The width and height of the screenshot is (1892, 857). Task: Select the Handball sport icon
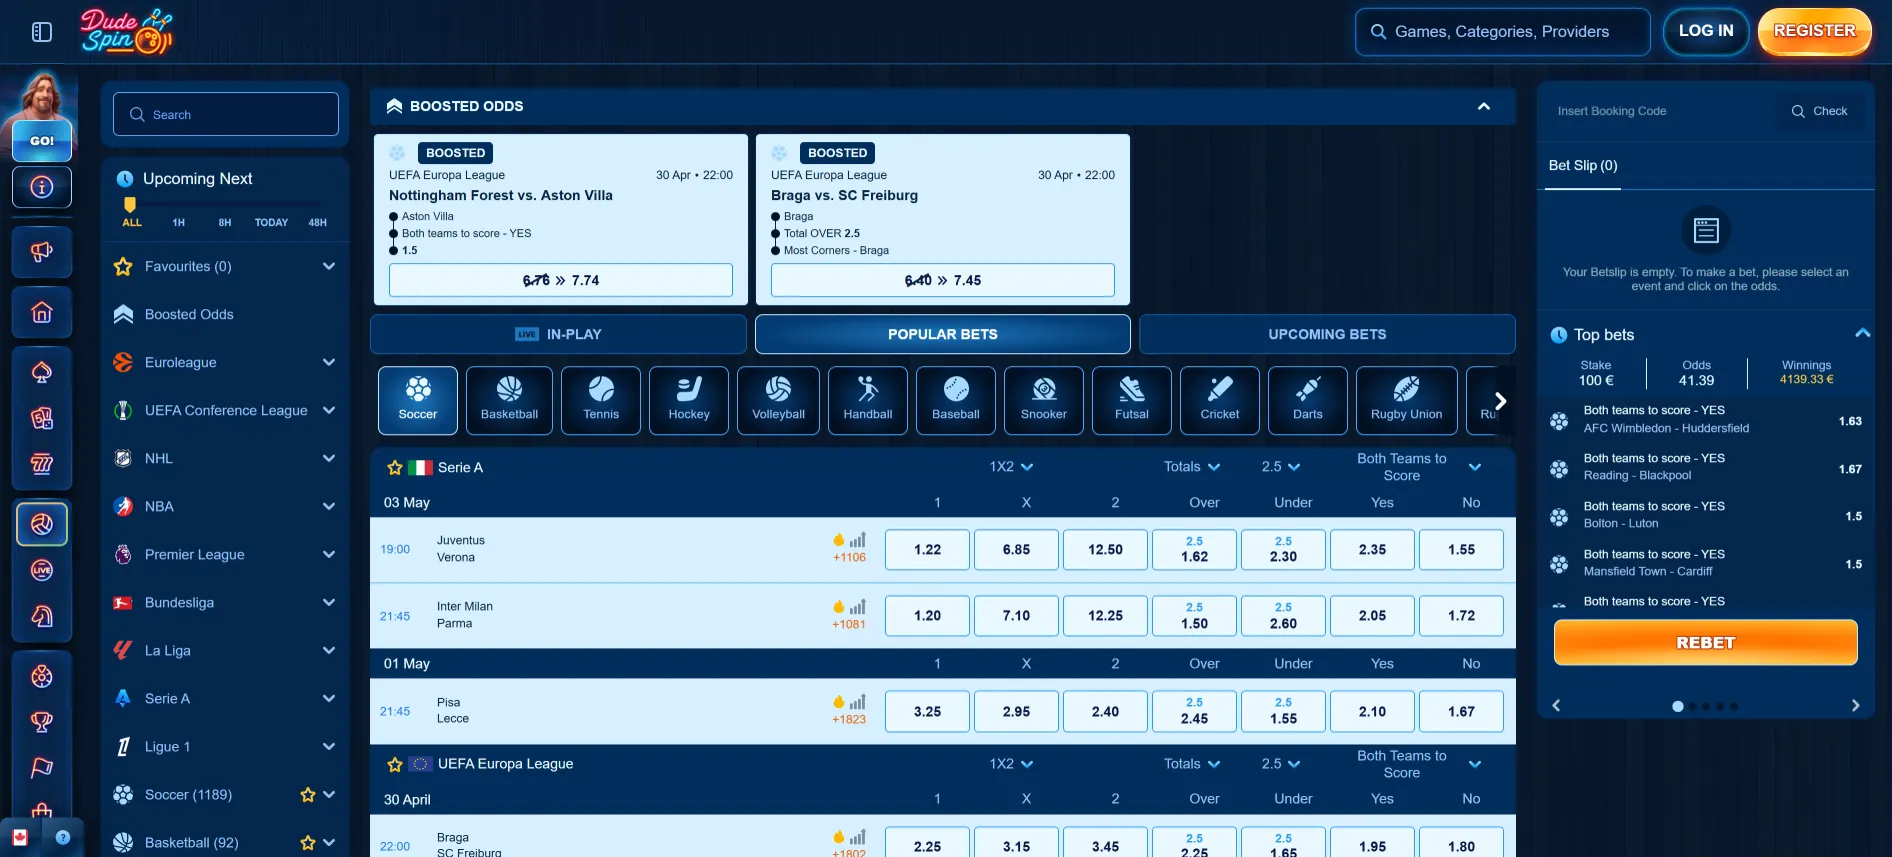(868, 400)
